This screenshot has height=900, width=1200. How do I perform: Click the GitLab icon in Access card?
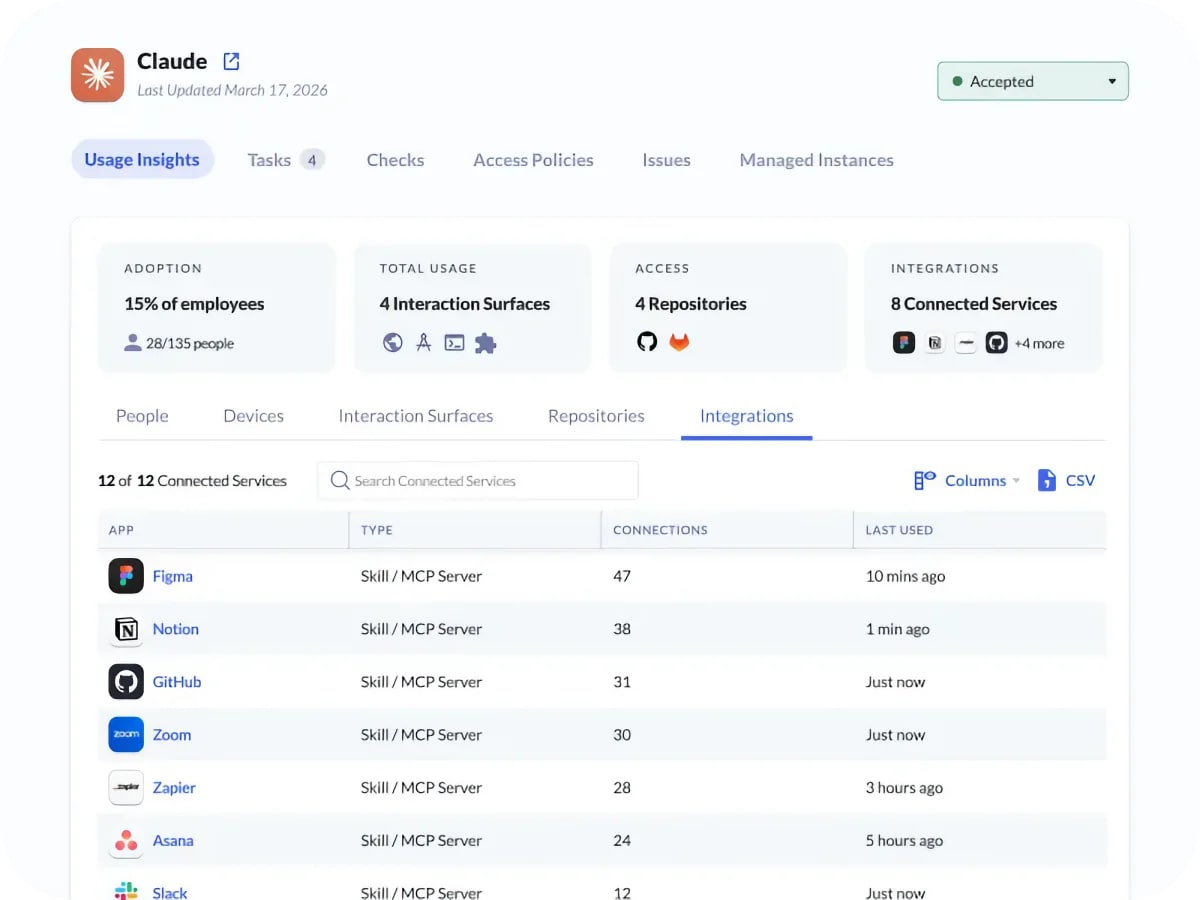[x=679, y=342]
